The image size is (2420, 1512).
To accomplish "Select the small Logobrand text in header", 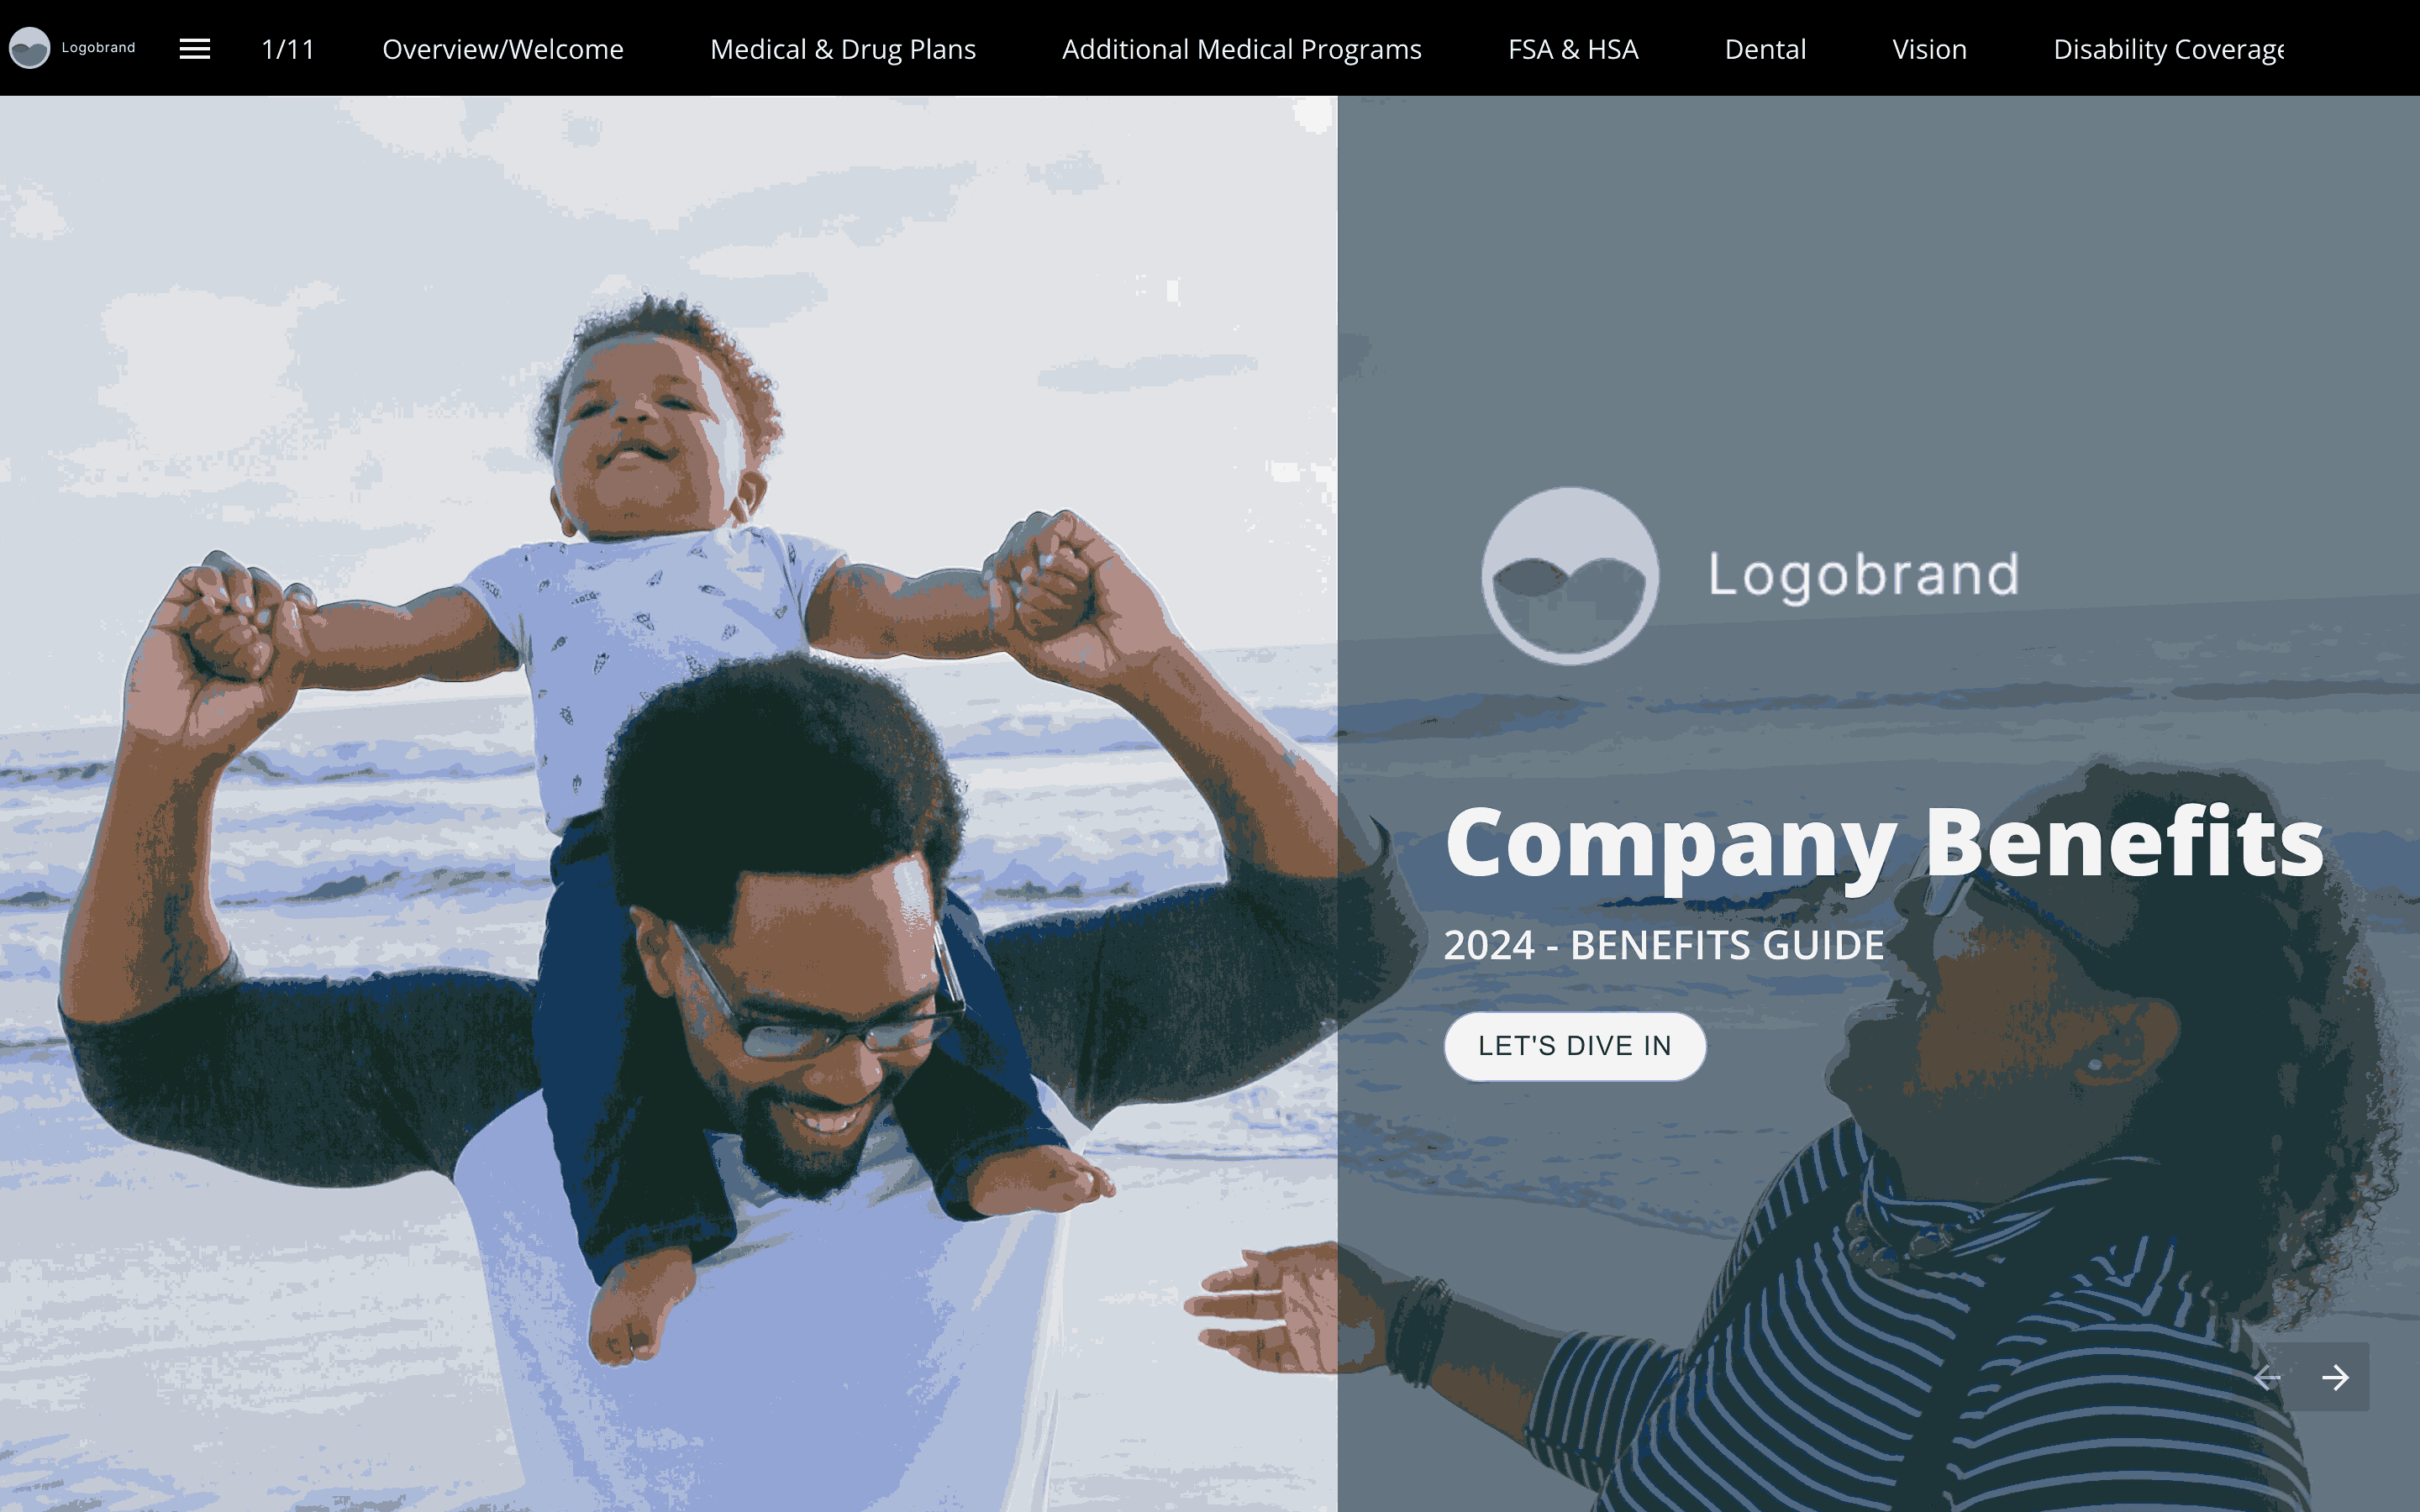I will tap(98, 48).
